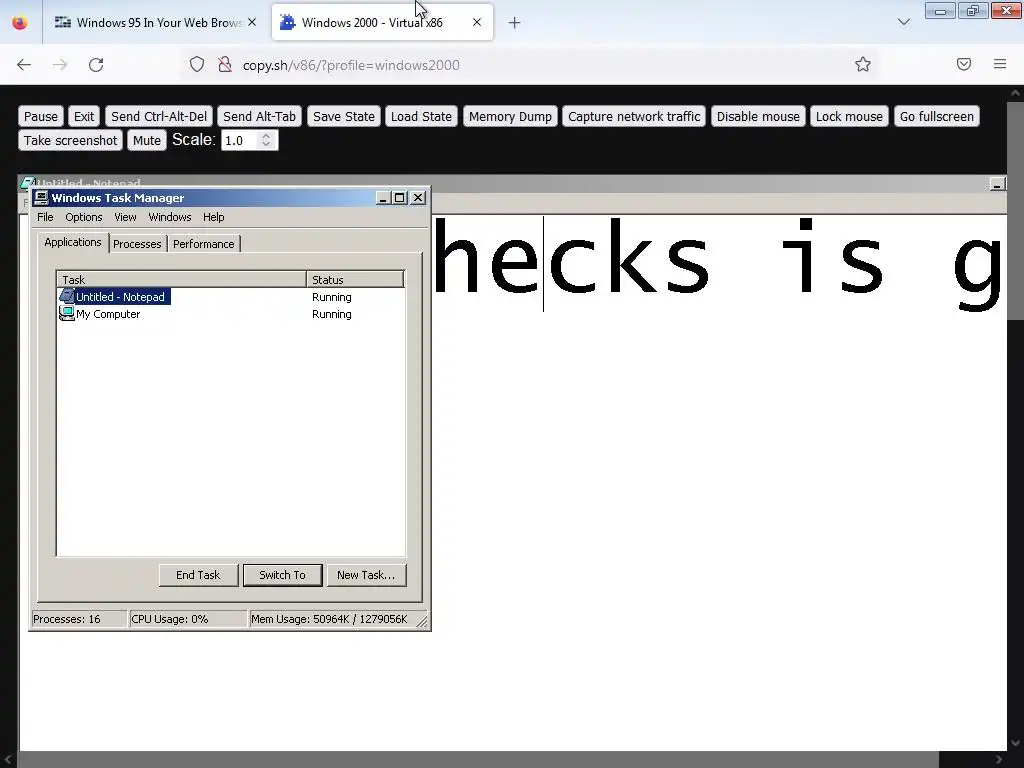The width and height of the screenshot is (1024, 768).
Task: Click the Firefox logo icon
Action: point(20,22)
